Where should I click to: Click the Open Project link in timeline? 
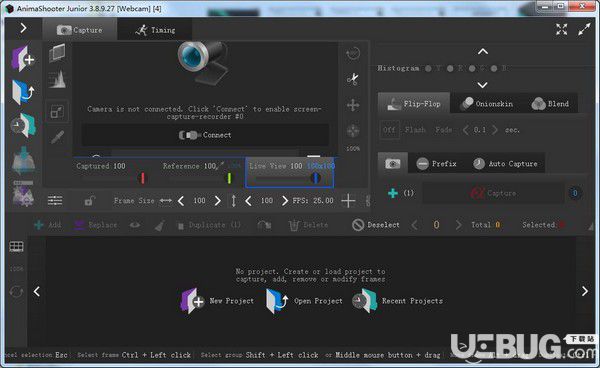click(304, 301)
